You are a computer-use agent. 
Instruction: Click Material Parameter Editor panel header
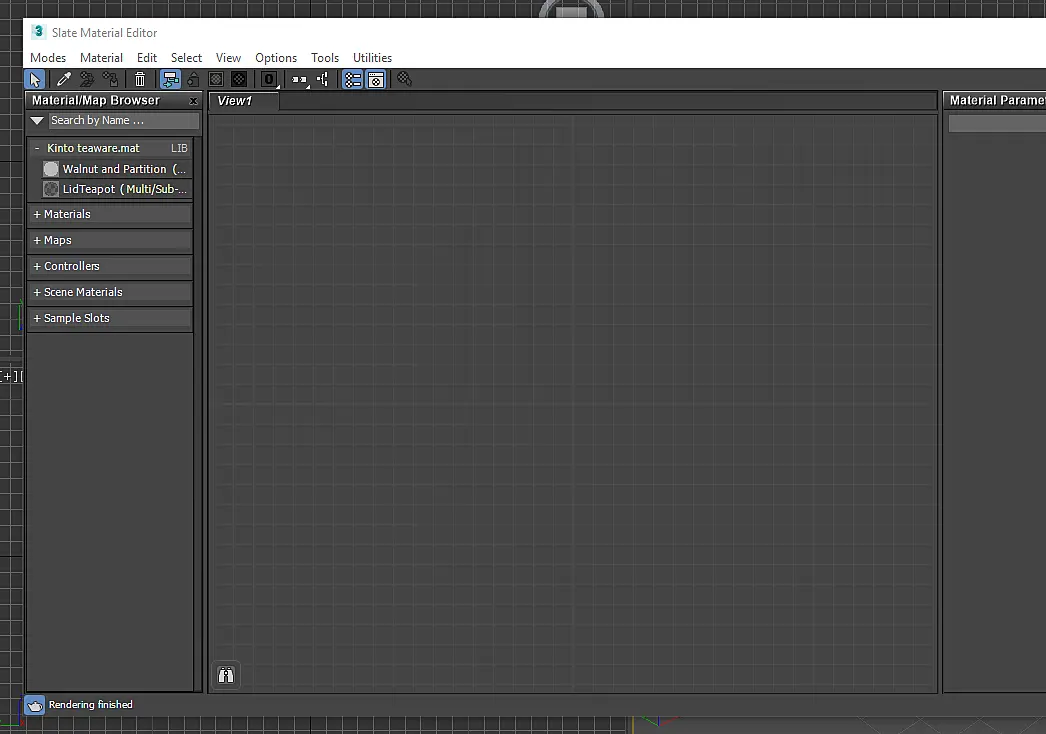(x=995, y=101)
